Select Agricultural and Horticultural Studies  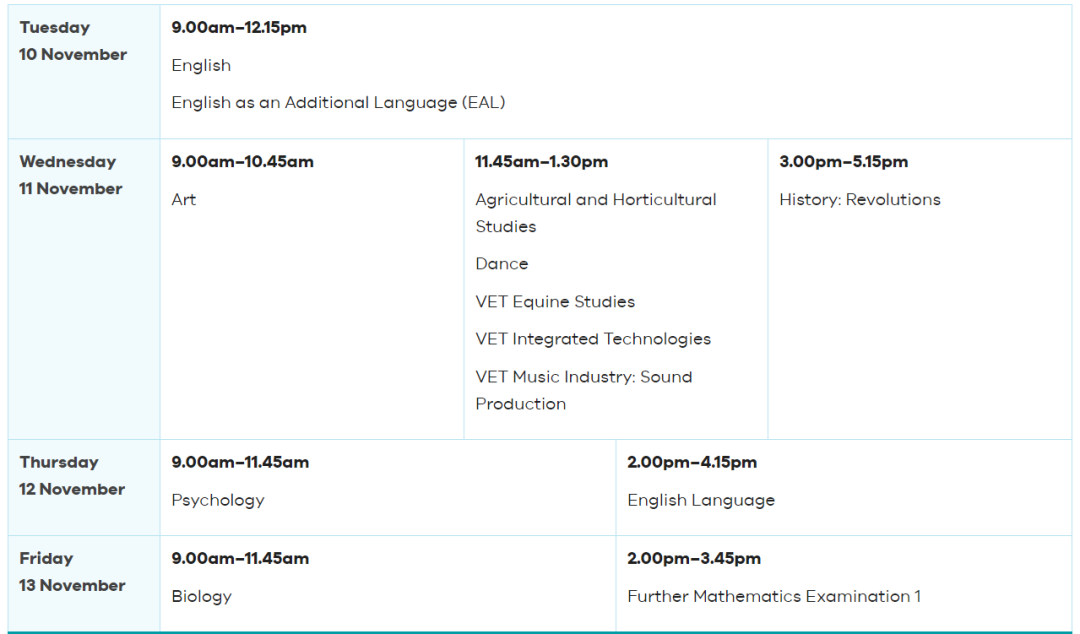click(595, 213)
